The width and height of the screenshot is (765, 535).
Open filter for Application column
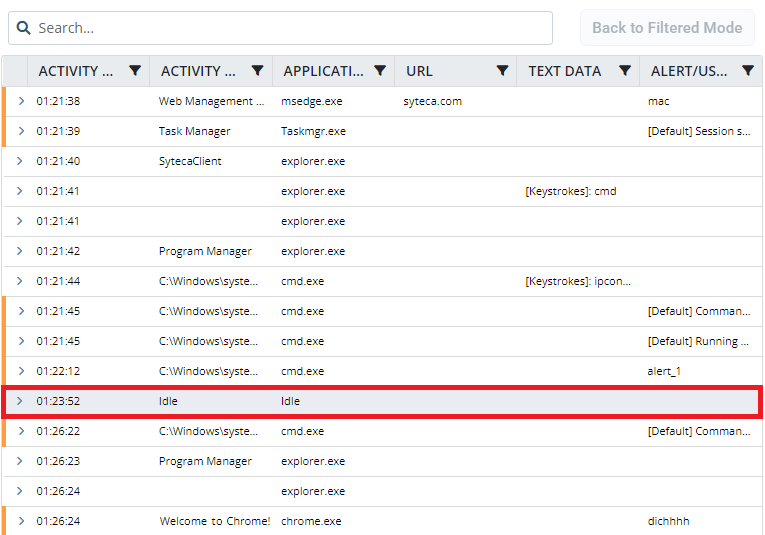[379, 71]
